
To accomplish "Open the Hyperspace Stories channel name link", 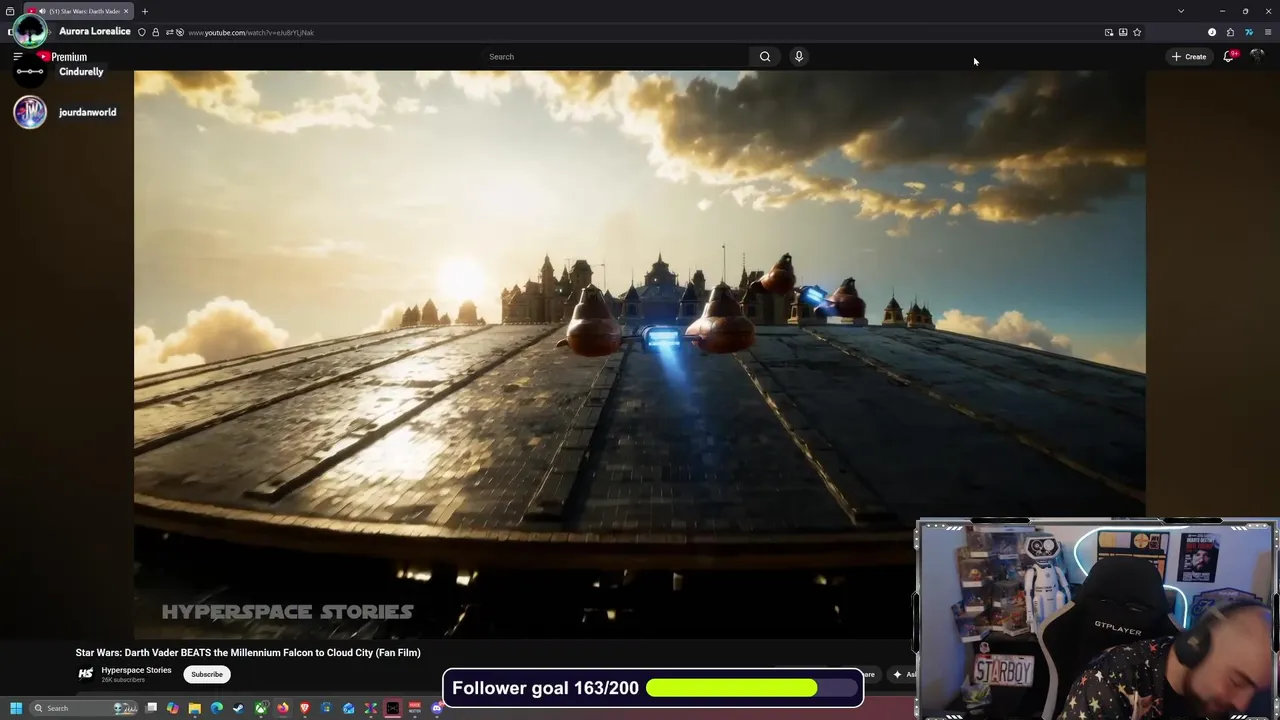I will [x=136, y=670].
